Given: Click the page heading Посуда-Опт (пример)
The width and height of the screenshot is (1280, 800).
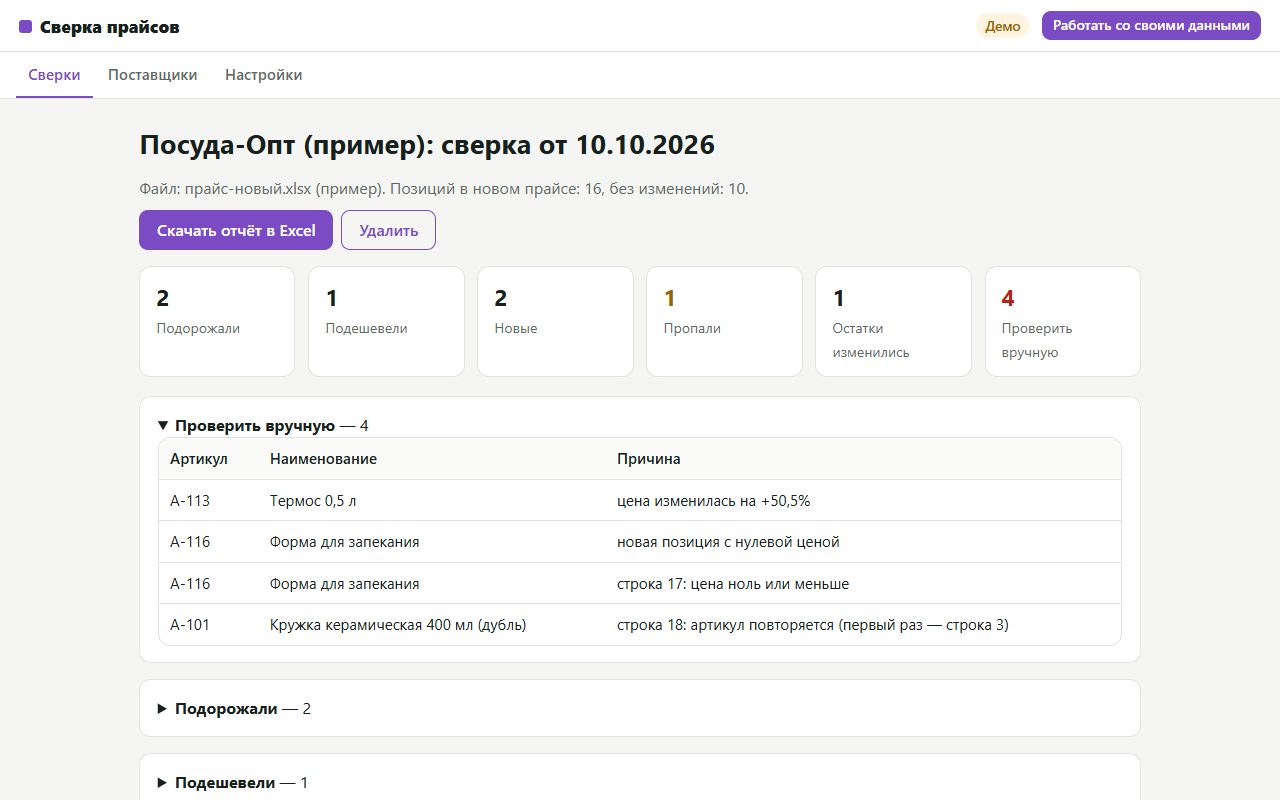Looking at the screenshot, I should coord(427,145).
